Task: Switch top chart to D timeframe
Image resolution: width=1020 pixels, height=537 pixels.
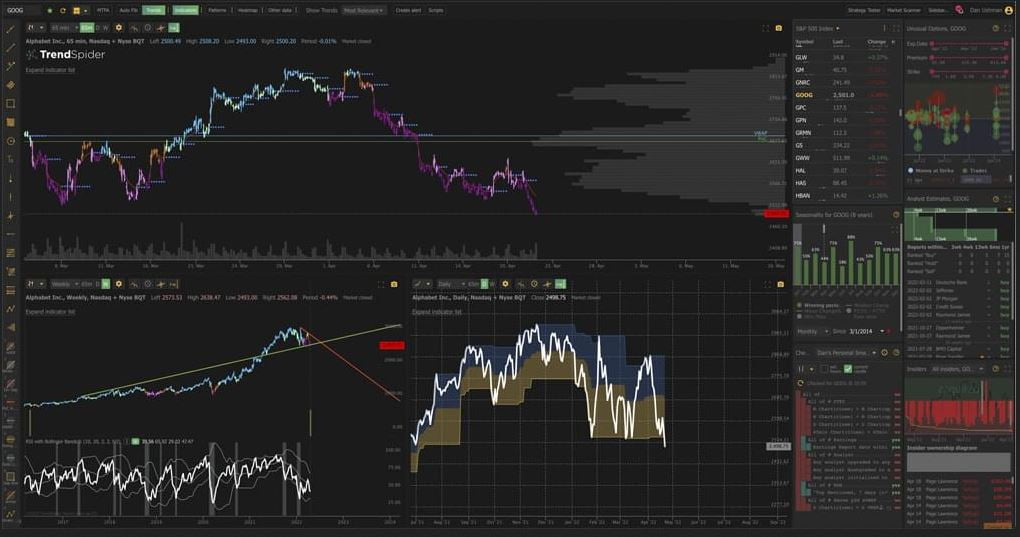Action: point(98,28)
